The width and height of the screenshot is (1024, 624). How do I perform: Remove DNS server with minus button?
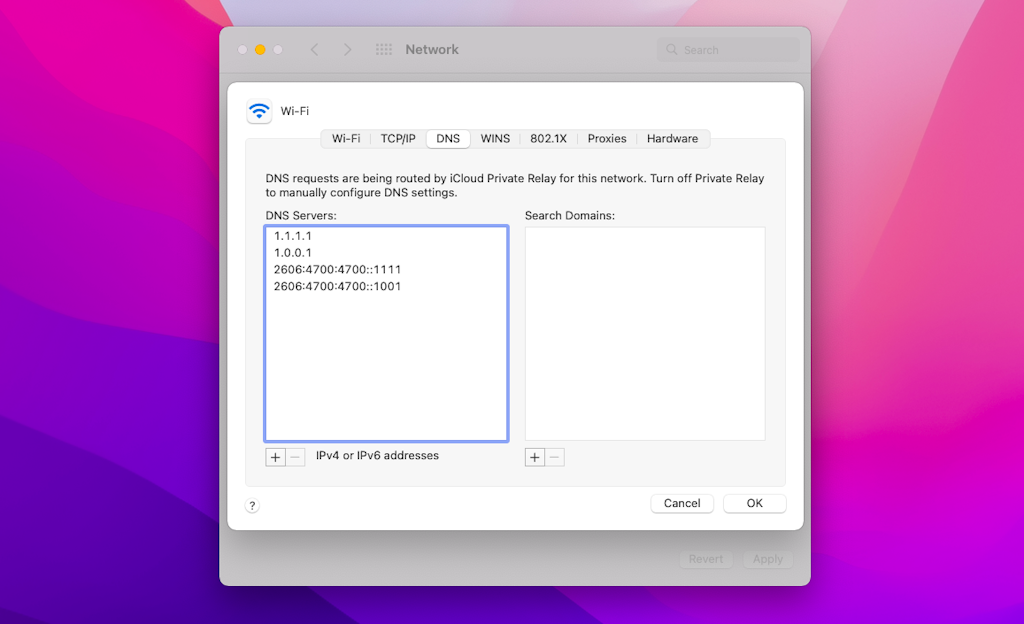coord(295,457)
